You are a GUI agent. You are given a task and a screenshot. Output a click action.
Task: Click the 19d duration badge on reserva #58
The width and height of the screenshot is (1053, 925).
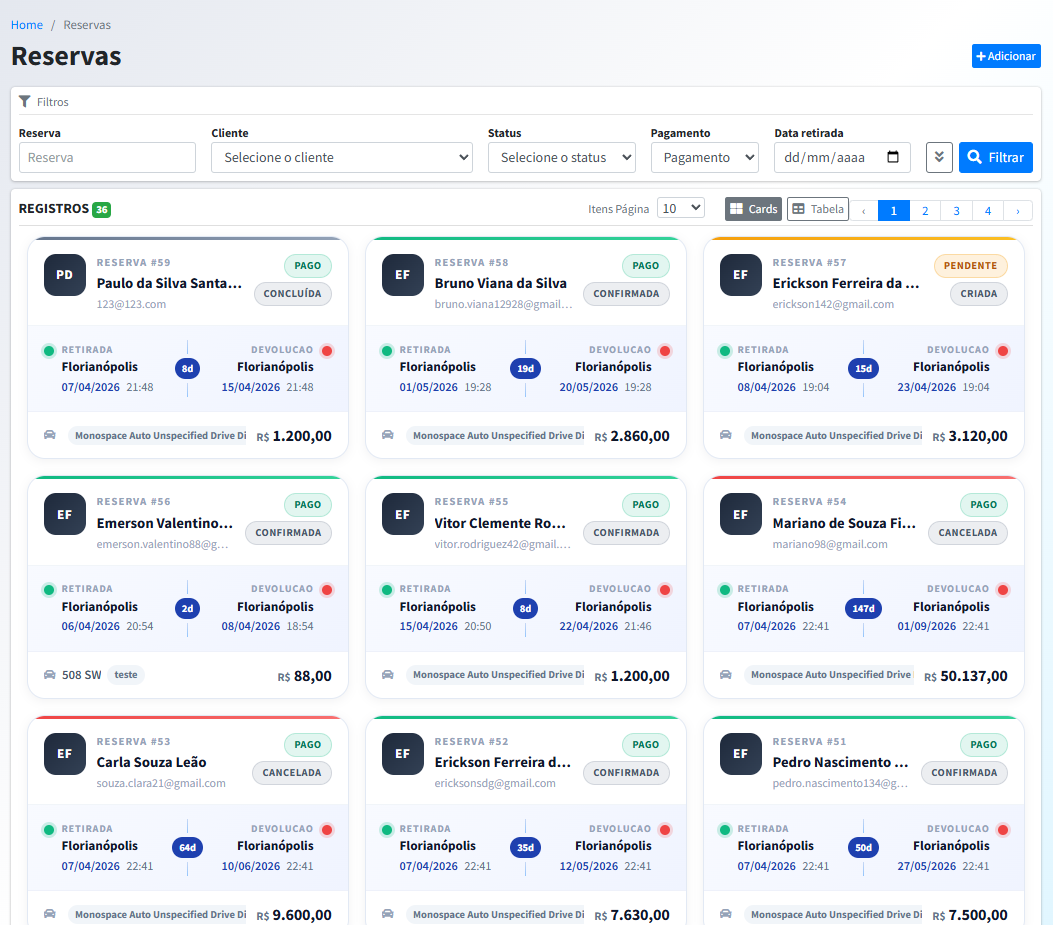(x=525, y=369)
